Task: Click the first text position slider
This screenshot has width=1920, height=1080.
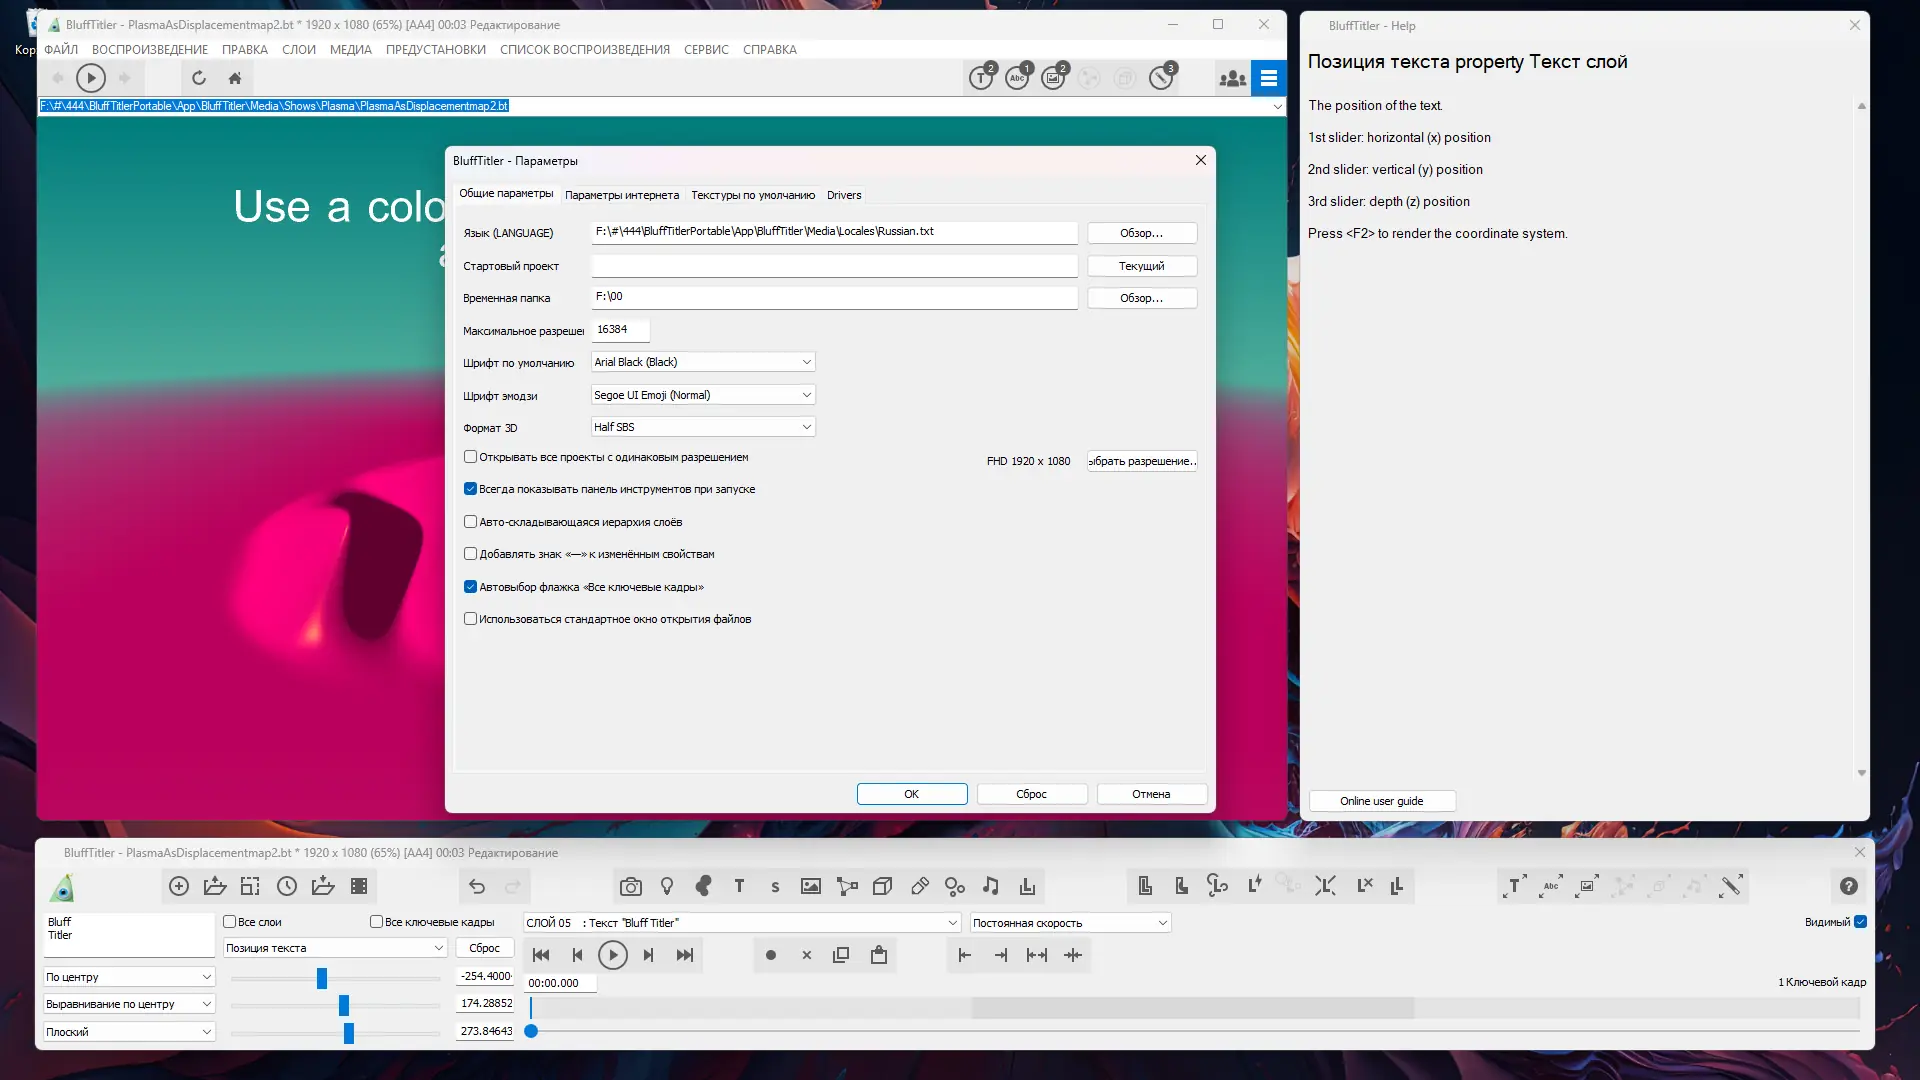Action: tap(322, 978)
